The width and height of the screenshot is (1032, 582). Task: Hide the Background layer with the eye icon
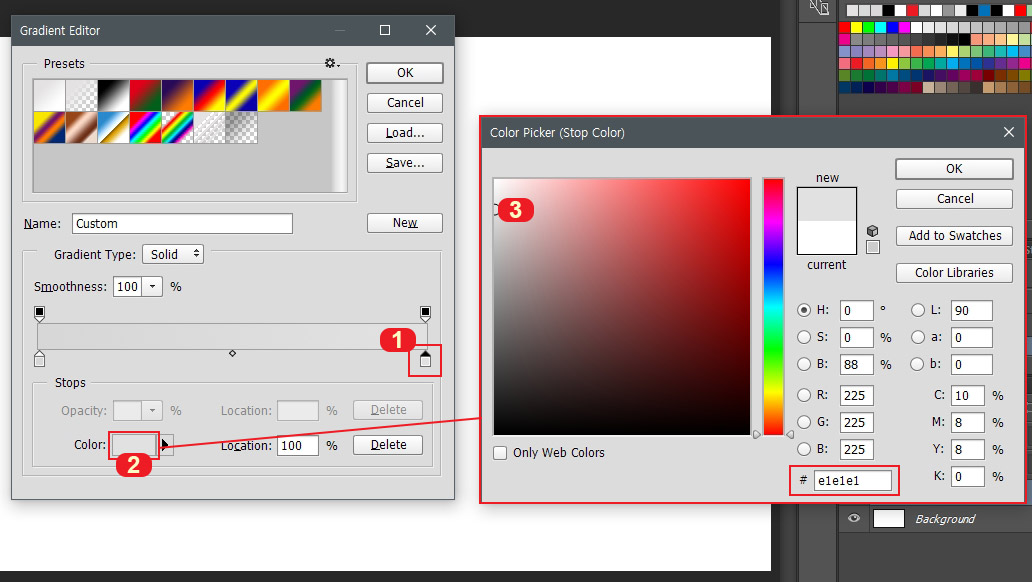(x=854, y=518)
